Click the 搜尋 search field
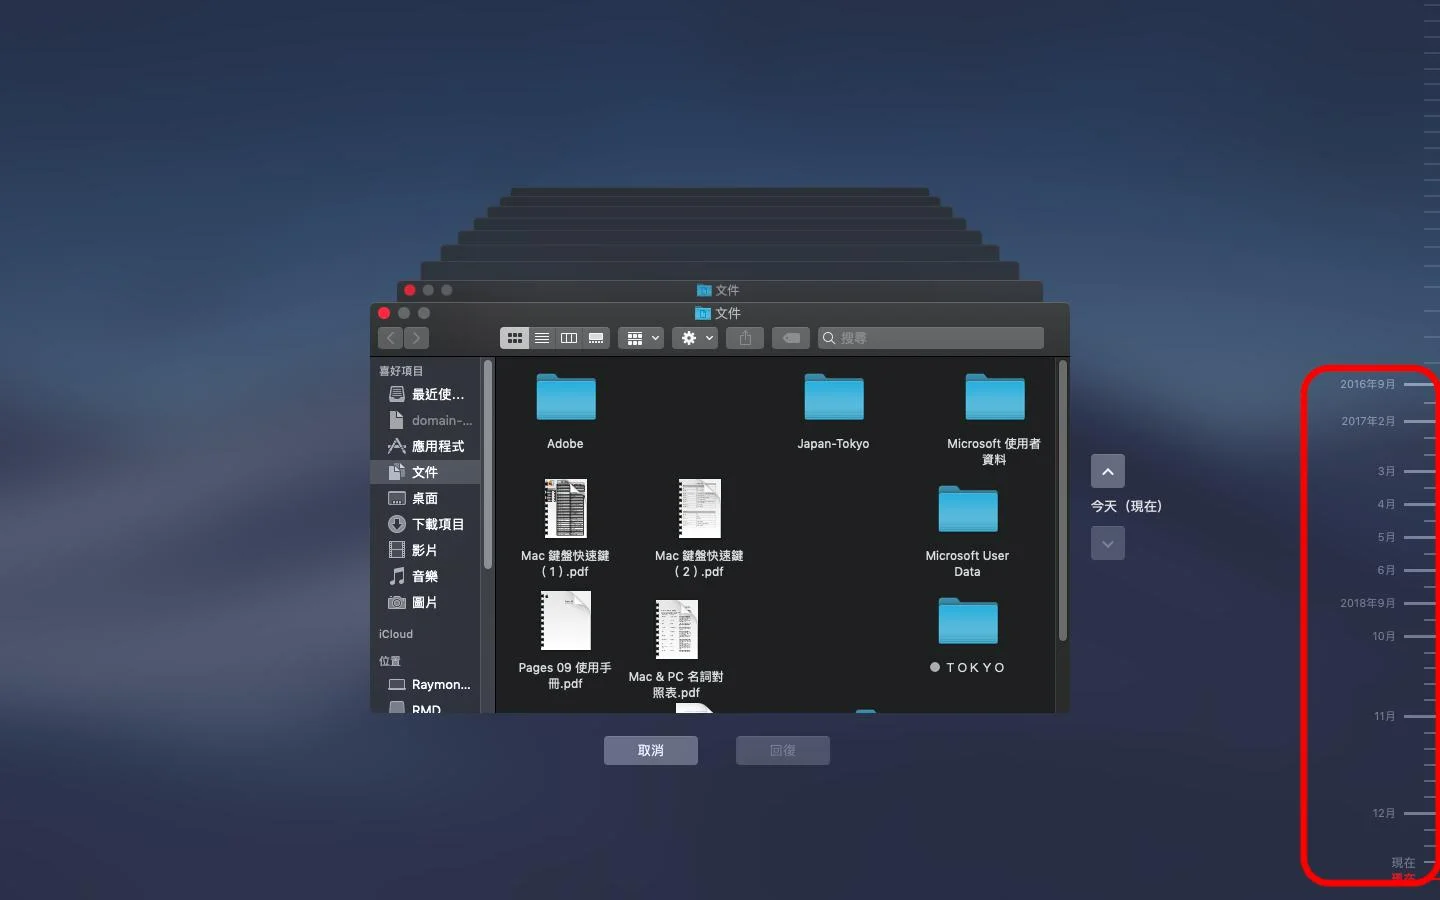This screenshot has width=1440, height=900. coord(931,338)
